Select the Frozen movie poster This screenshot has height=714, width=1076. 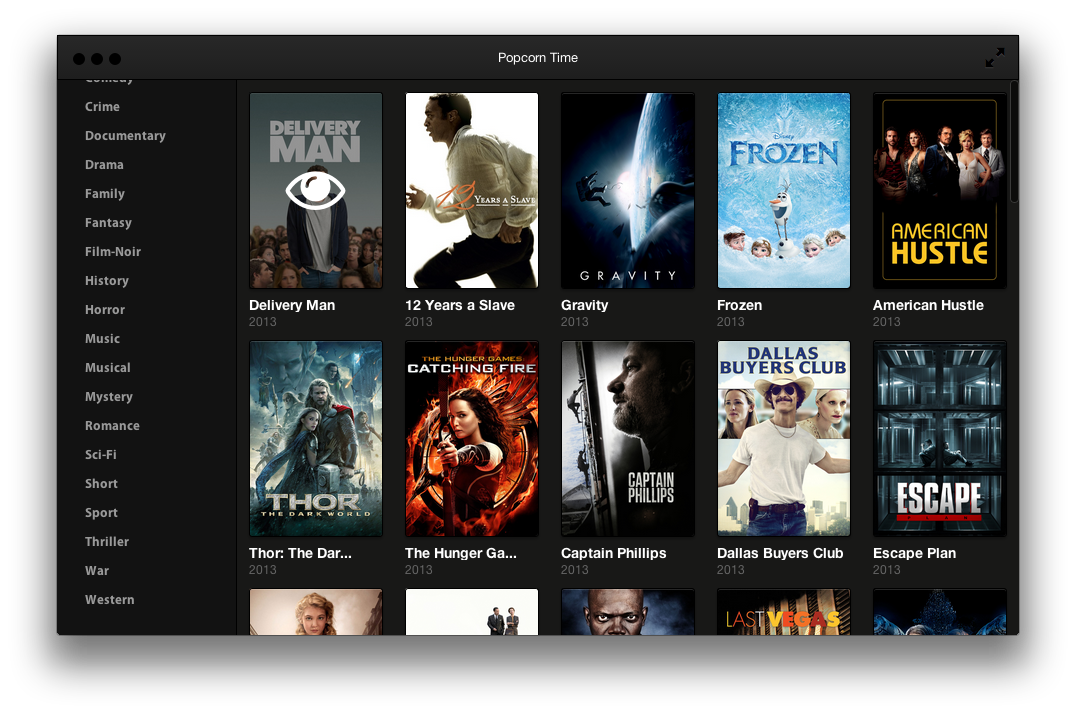tap(784, 190)
